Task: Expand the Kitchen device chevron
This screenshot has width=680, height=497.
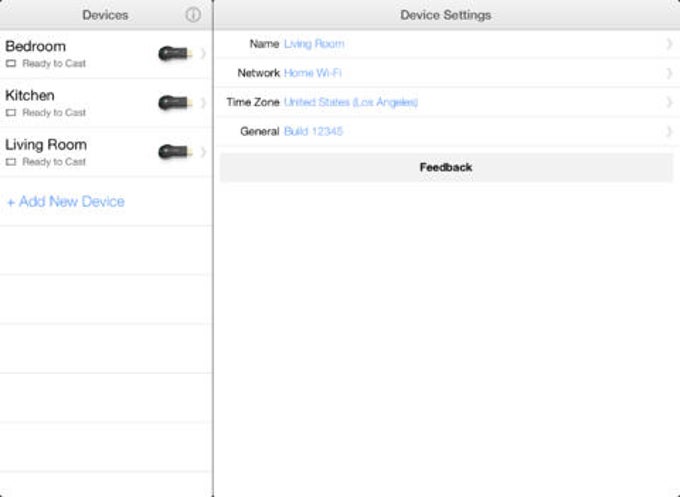Action: [x=203, y=103]
